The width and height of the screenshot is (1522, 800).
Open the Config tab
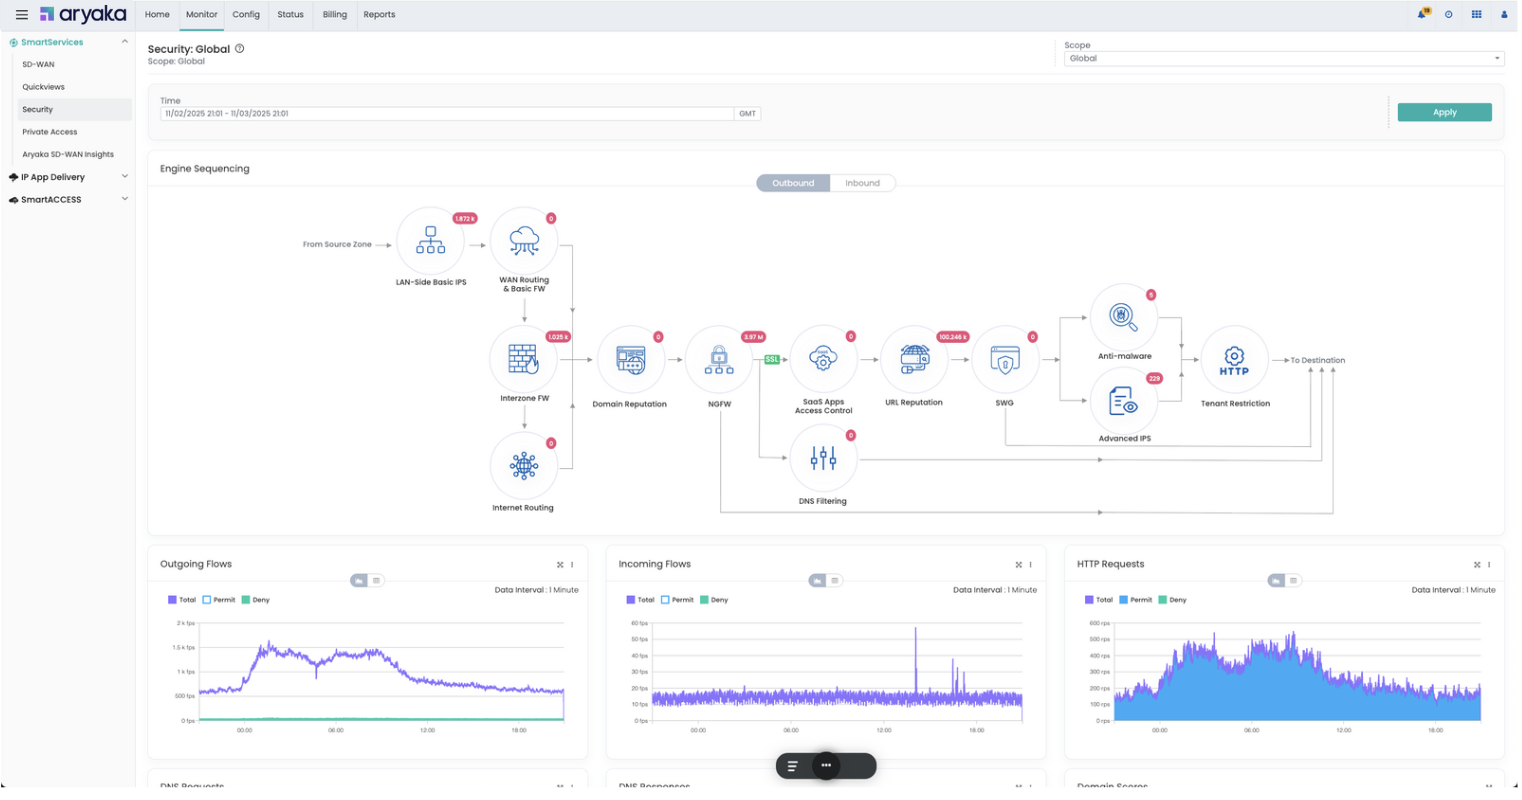click(x=246, y=15)
